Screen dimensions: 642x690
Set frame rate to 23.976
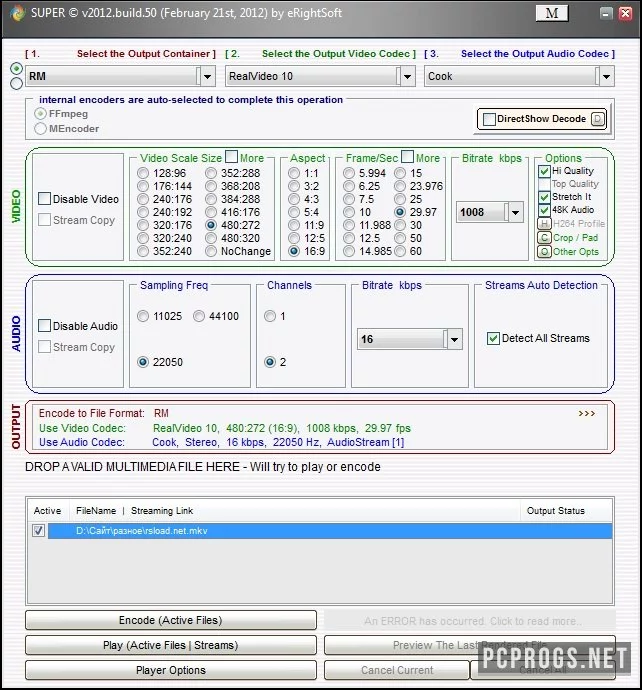point(400,186)
